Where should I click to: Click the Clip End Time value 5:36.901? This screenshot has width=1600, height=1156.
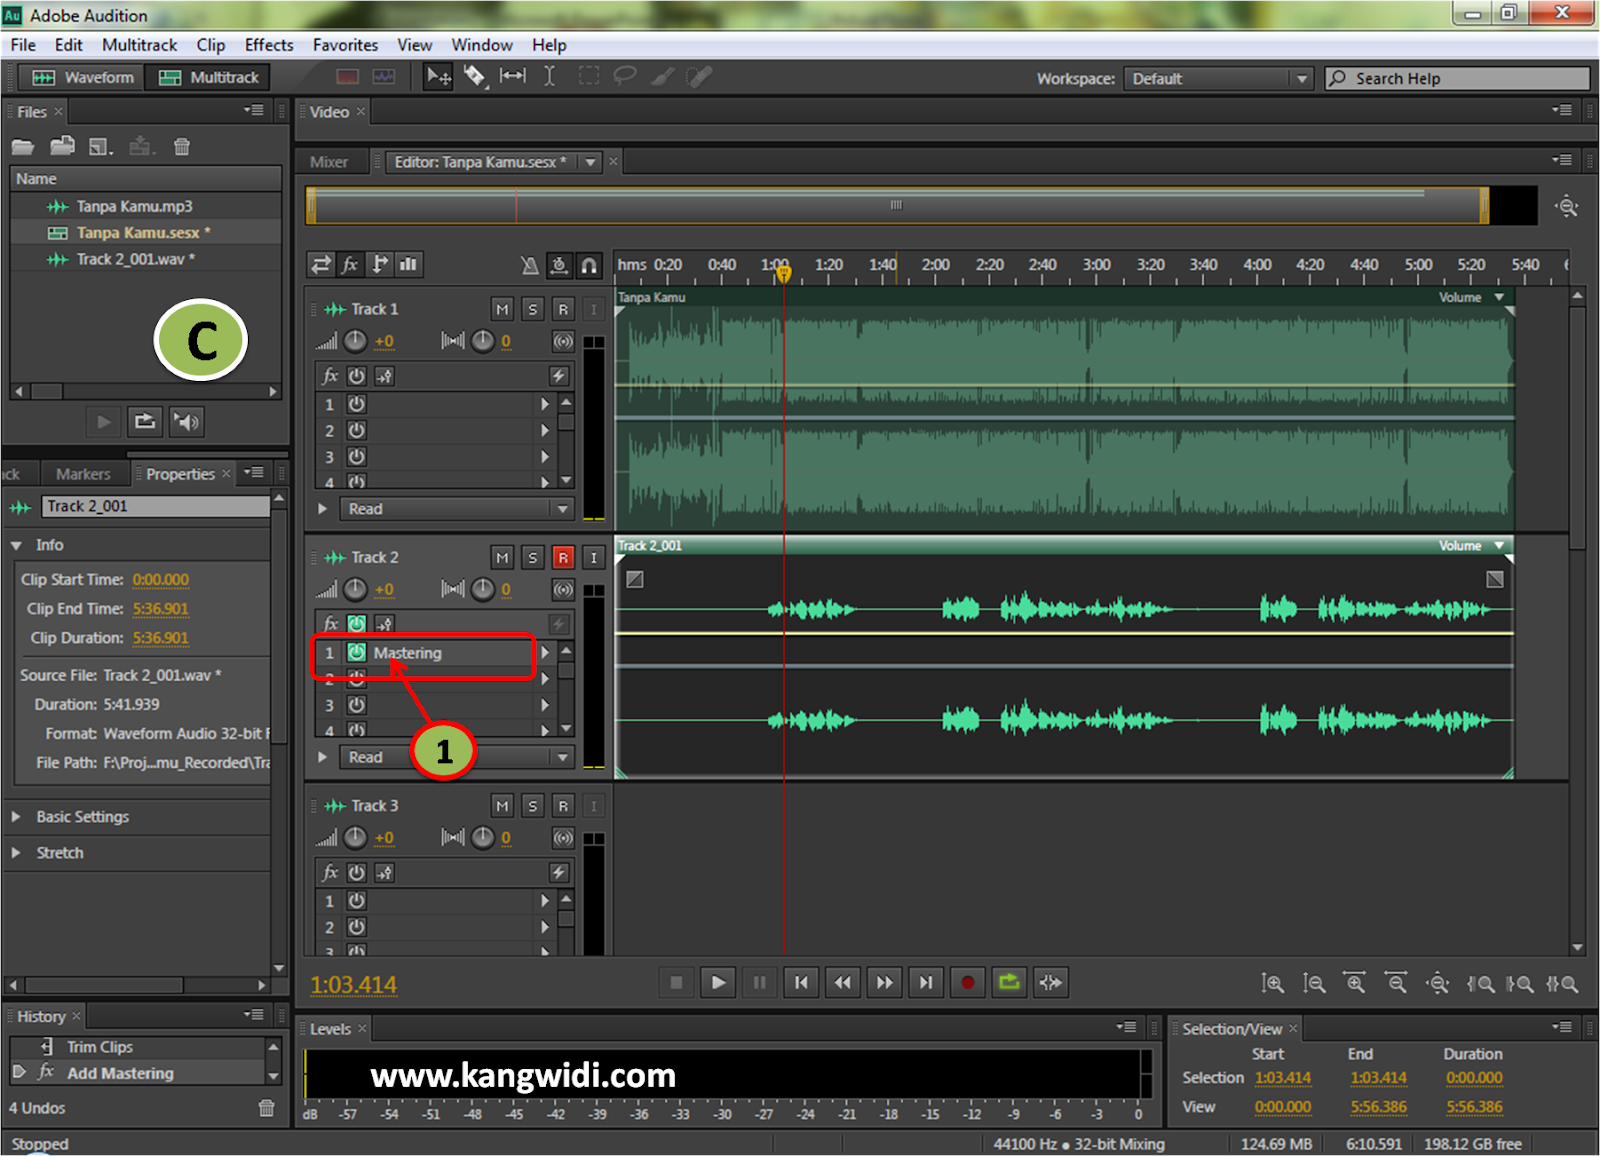click(x=161, y=608)
